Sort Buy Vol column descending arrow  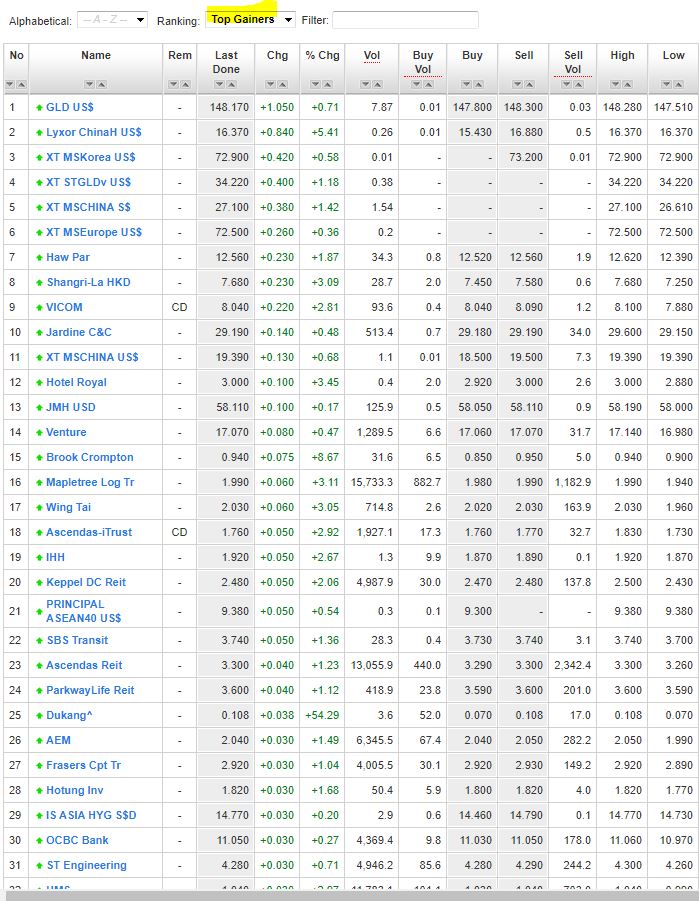pyautogui.click(x=417, y=84)
